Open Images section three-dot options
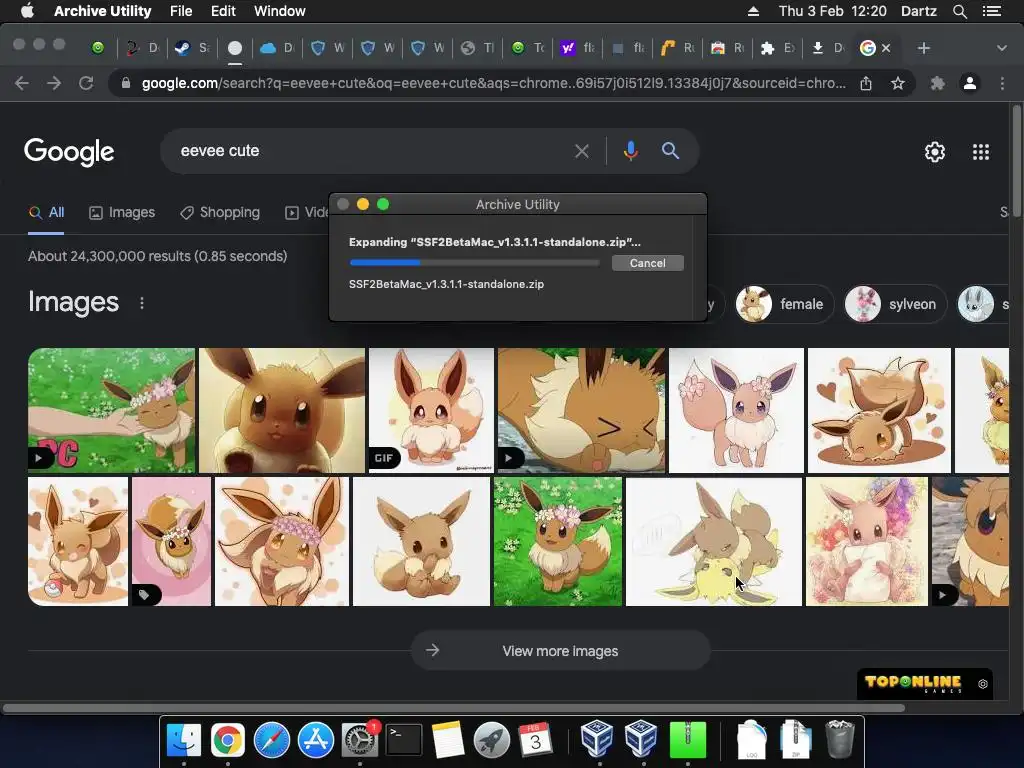The image size is (1024, 768). 142,303
